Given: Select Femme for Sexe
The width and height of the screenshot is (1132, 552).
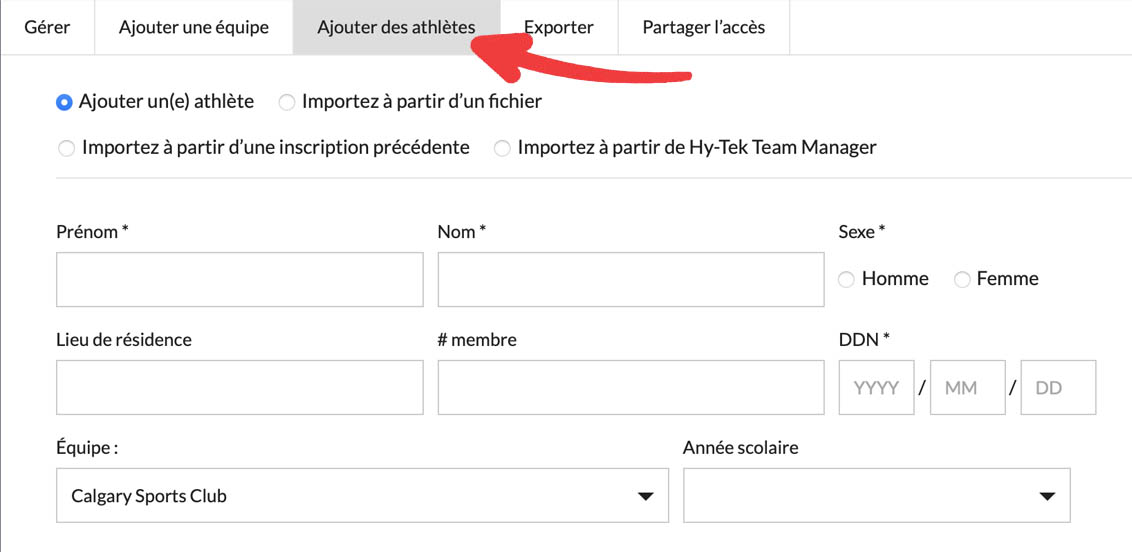Looking at the screenshot, I should (962, 280).
